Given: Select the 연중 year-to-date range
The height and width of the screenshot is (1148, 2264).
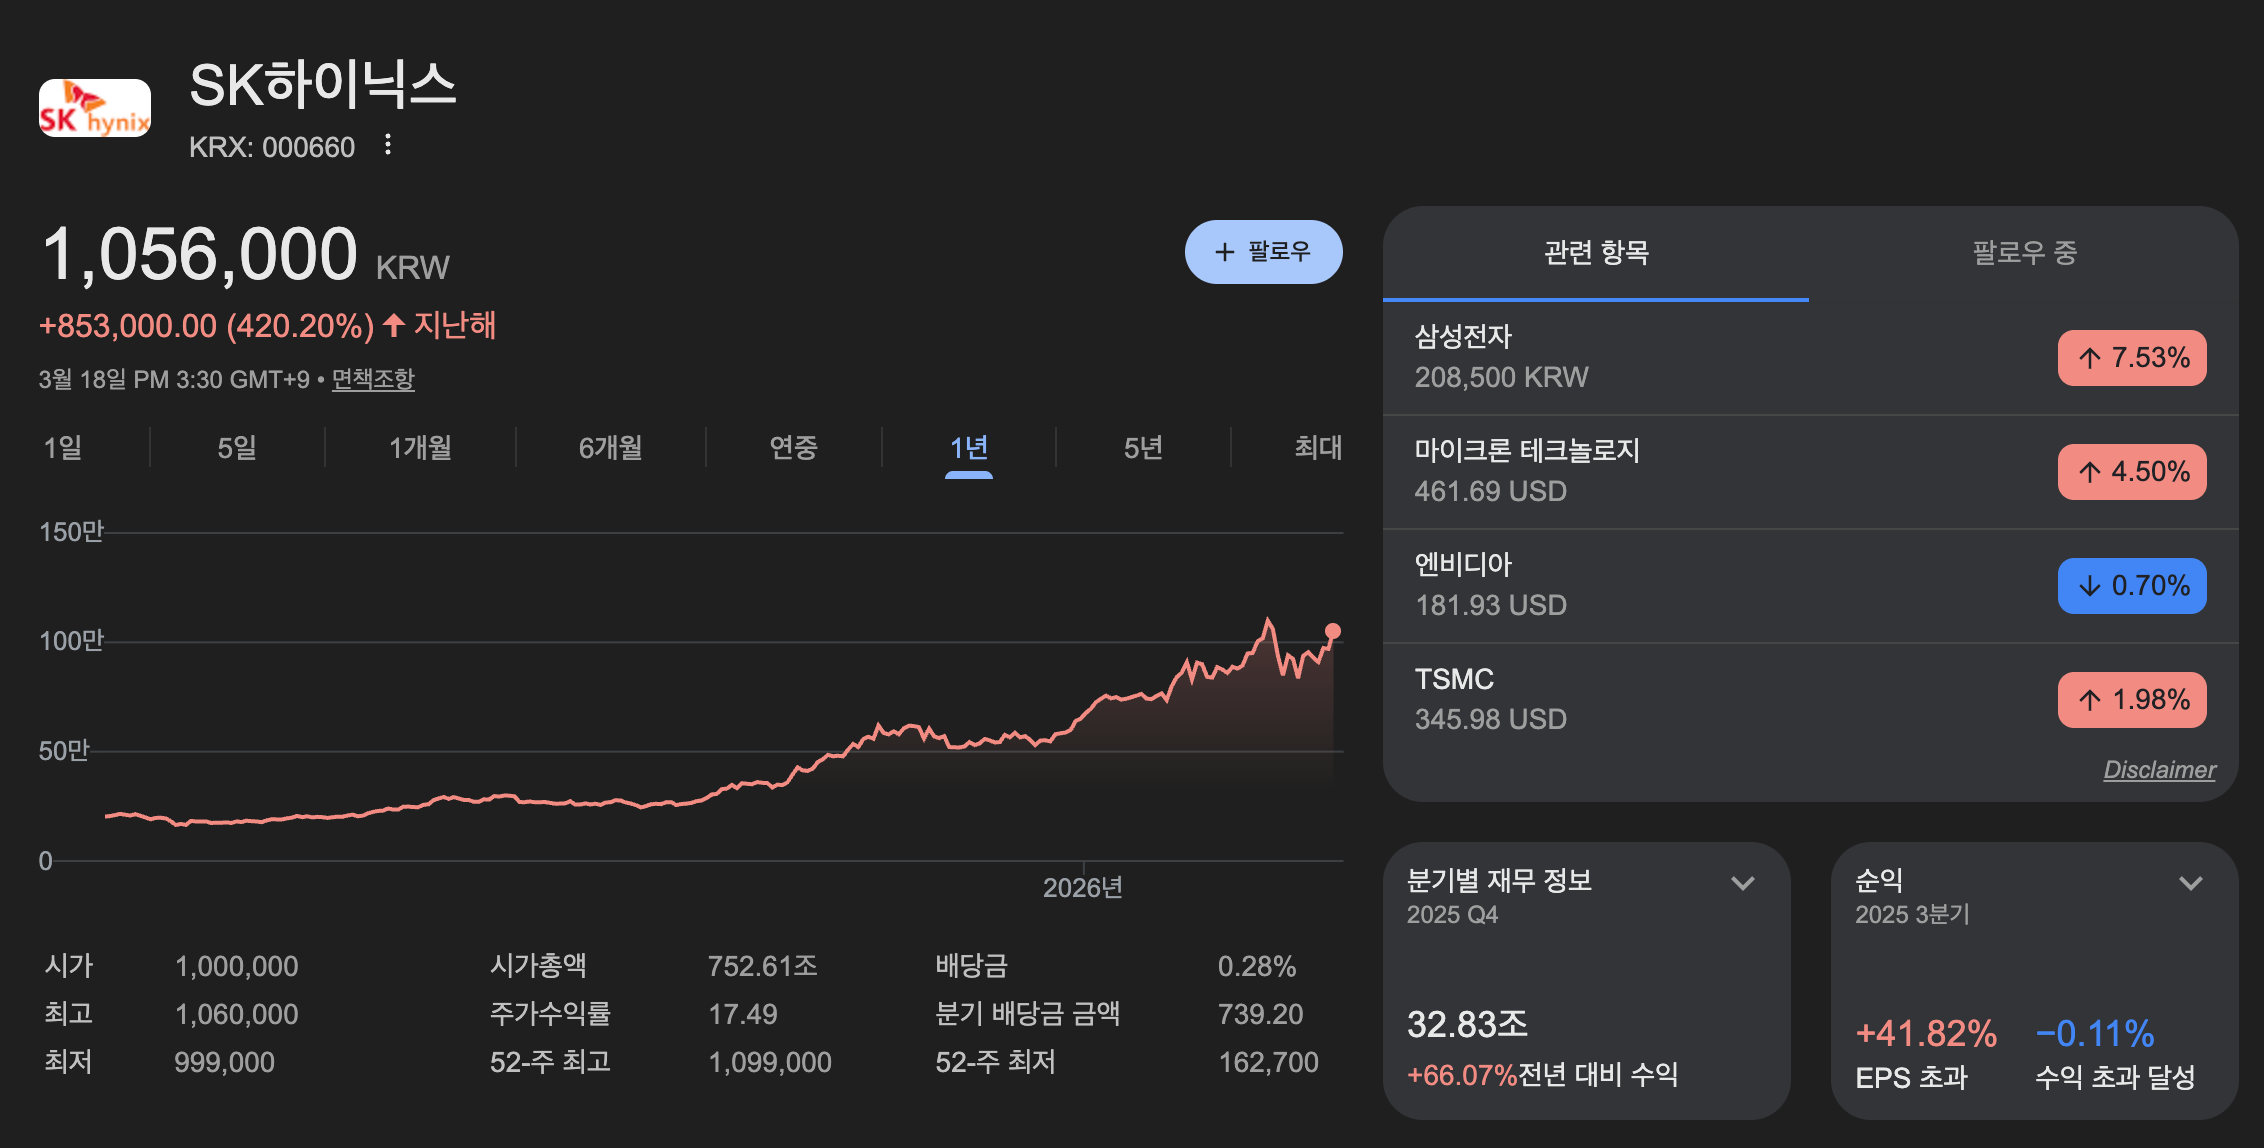Looking at the screenshot, I should 793,448.
